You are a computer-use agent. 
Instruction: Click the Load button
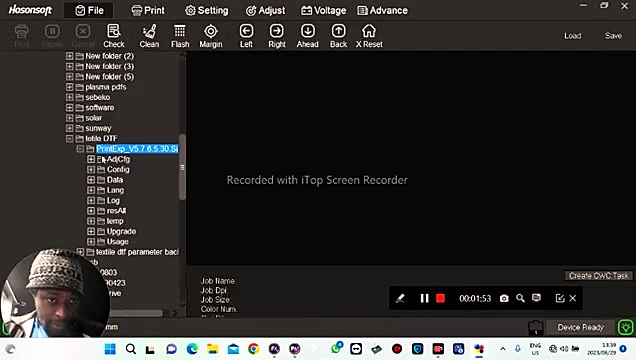tap(572, 36)
